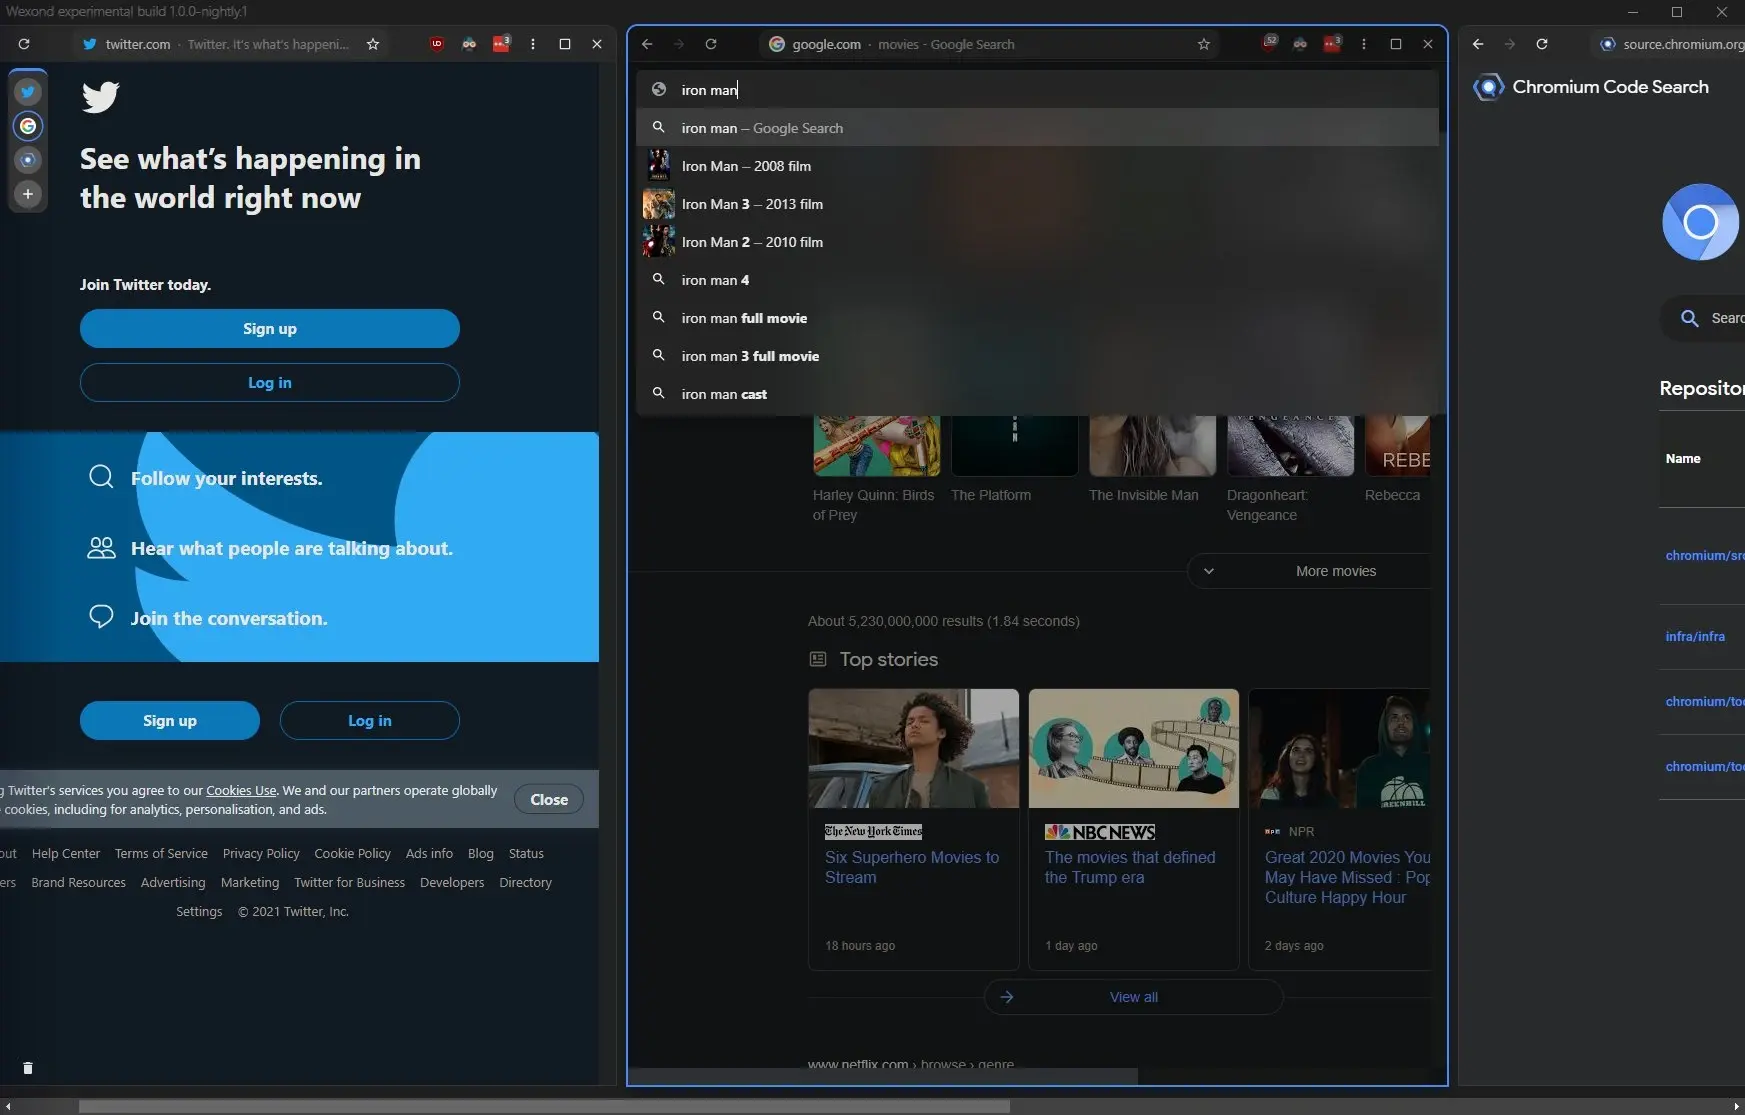Open Twitter for Business footer link
Image resolution: width=1745 pixels, height=1115 pixels.
(350, 882)
